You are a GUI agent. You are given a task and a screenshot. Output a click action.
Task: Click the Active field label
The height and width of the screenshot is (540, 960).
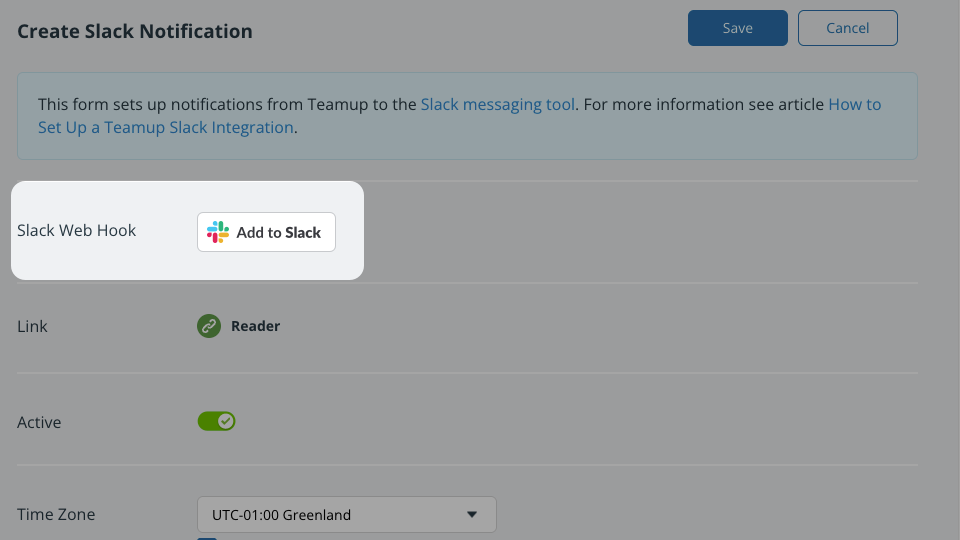pyautogui.click(x=39, y=422)
